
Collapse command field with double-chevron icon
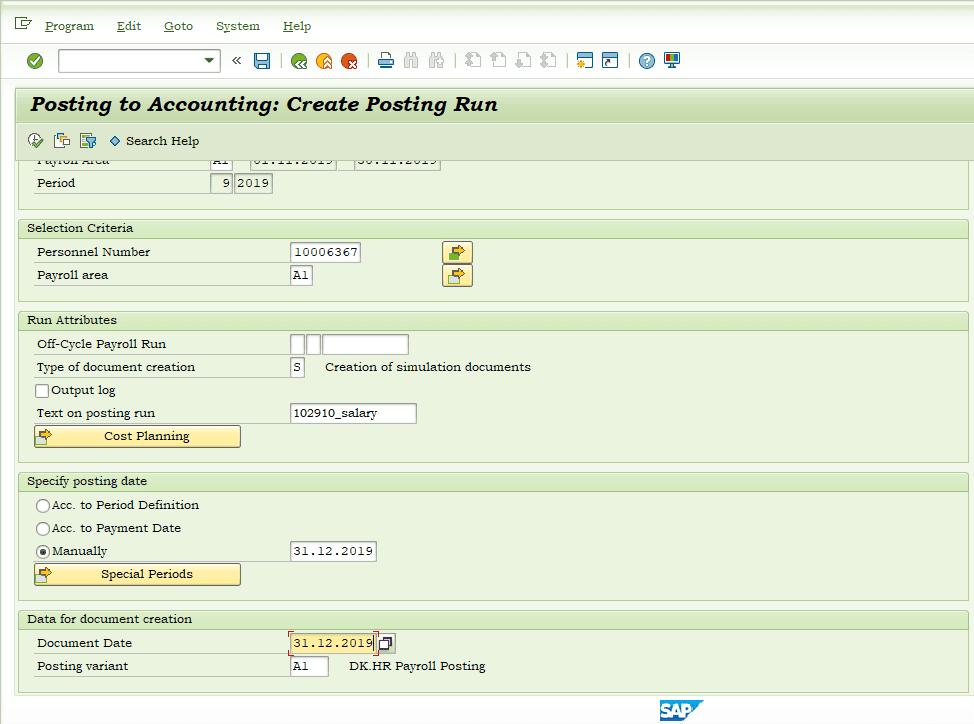point(237,61)
